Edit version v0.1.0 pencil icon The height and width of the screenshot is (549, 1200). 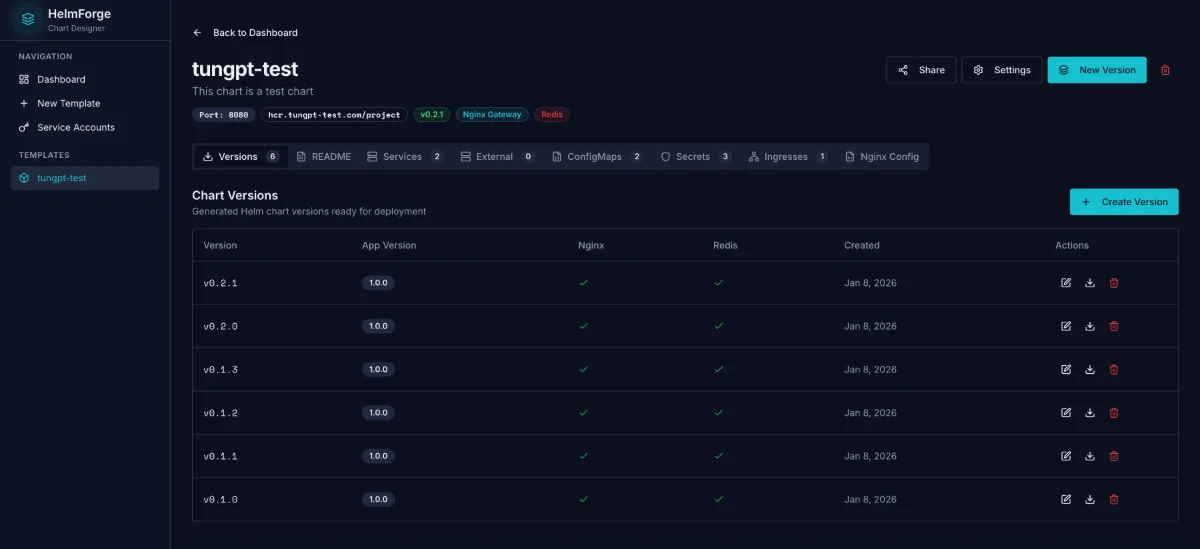point(1066,499)
